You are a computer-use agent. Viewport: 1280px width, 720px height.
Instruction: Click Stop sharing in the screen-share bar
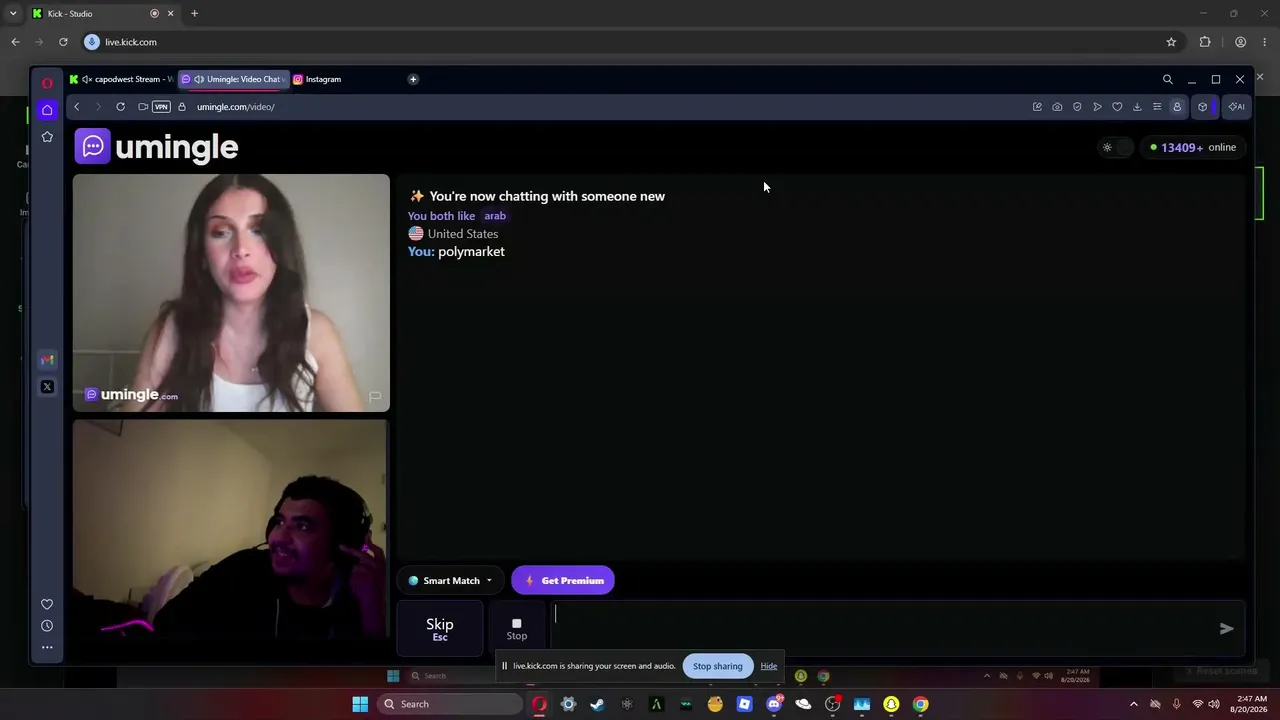pos(718,666)
